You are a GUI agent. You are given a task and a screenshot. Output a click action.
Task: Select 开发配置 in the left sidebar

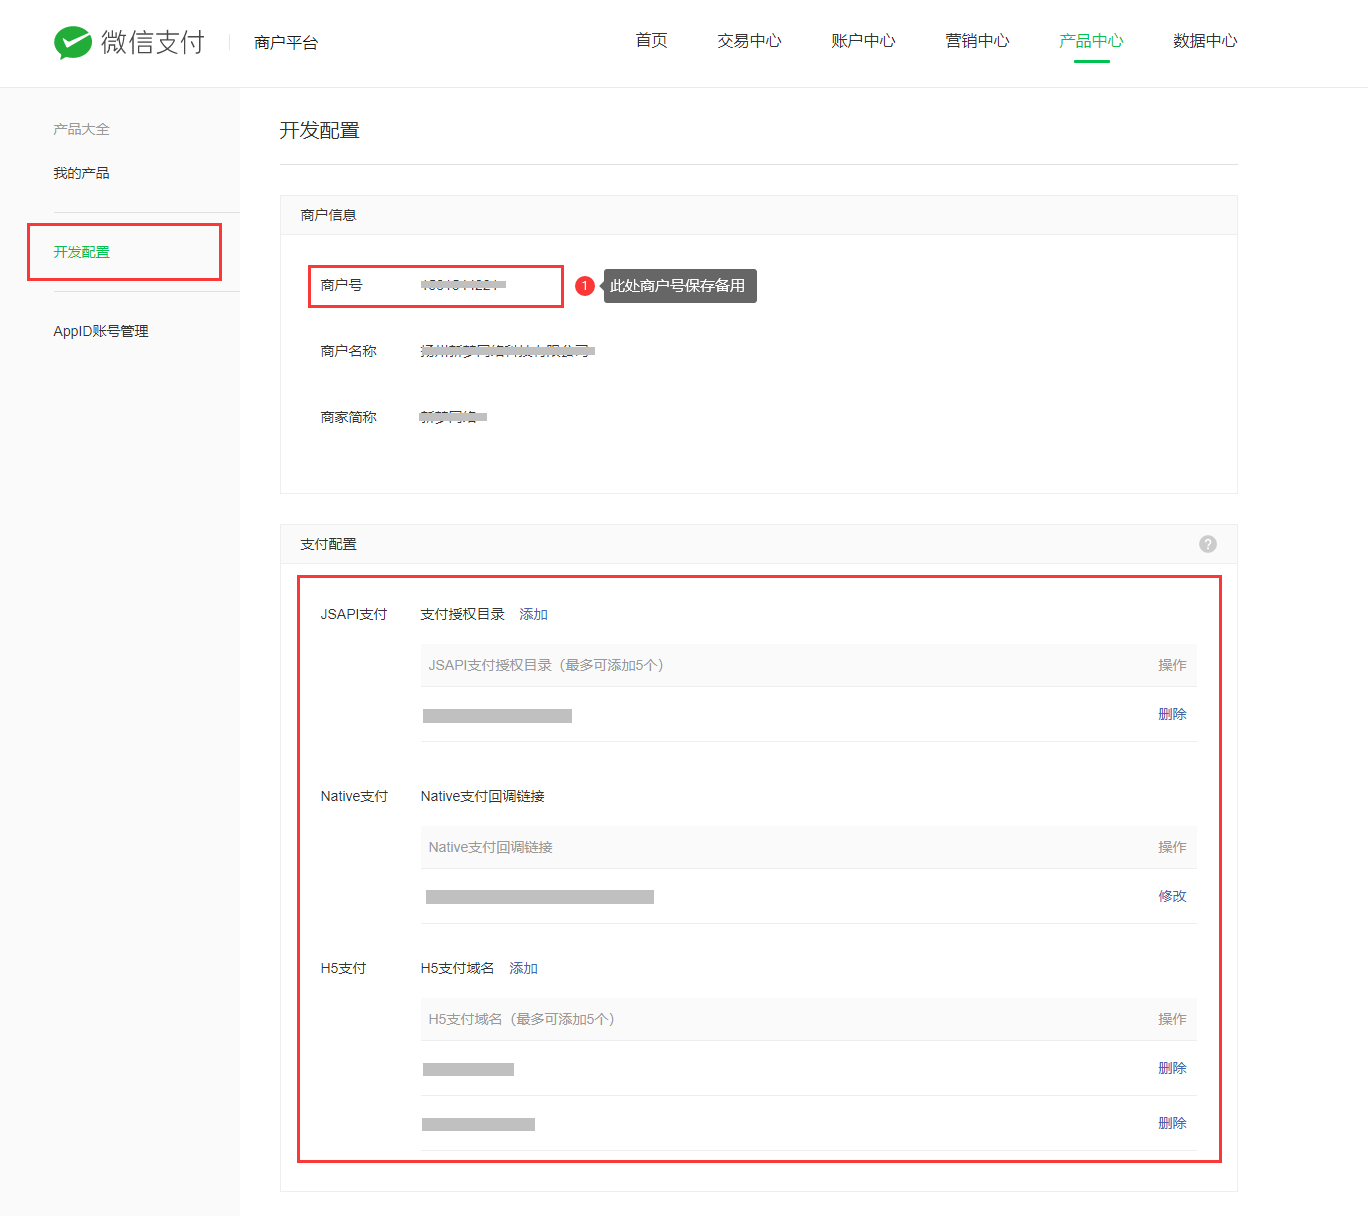[x=81, y=252]
